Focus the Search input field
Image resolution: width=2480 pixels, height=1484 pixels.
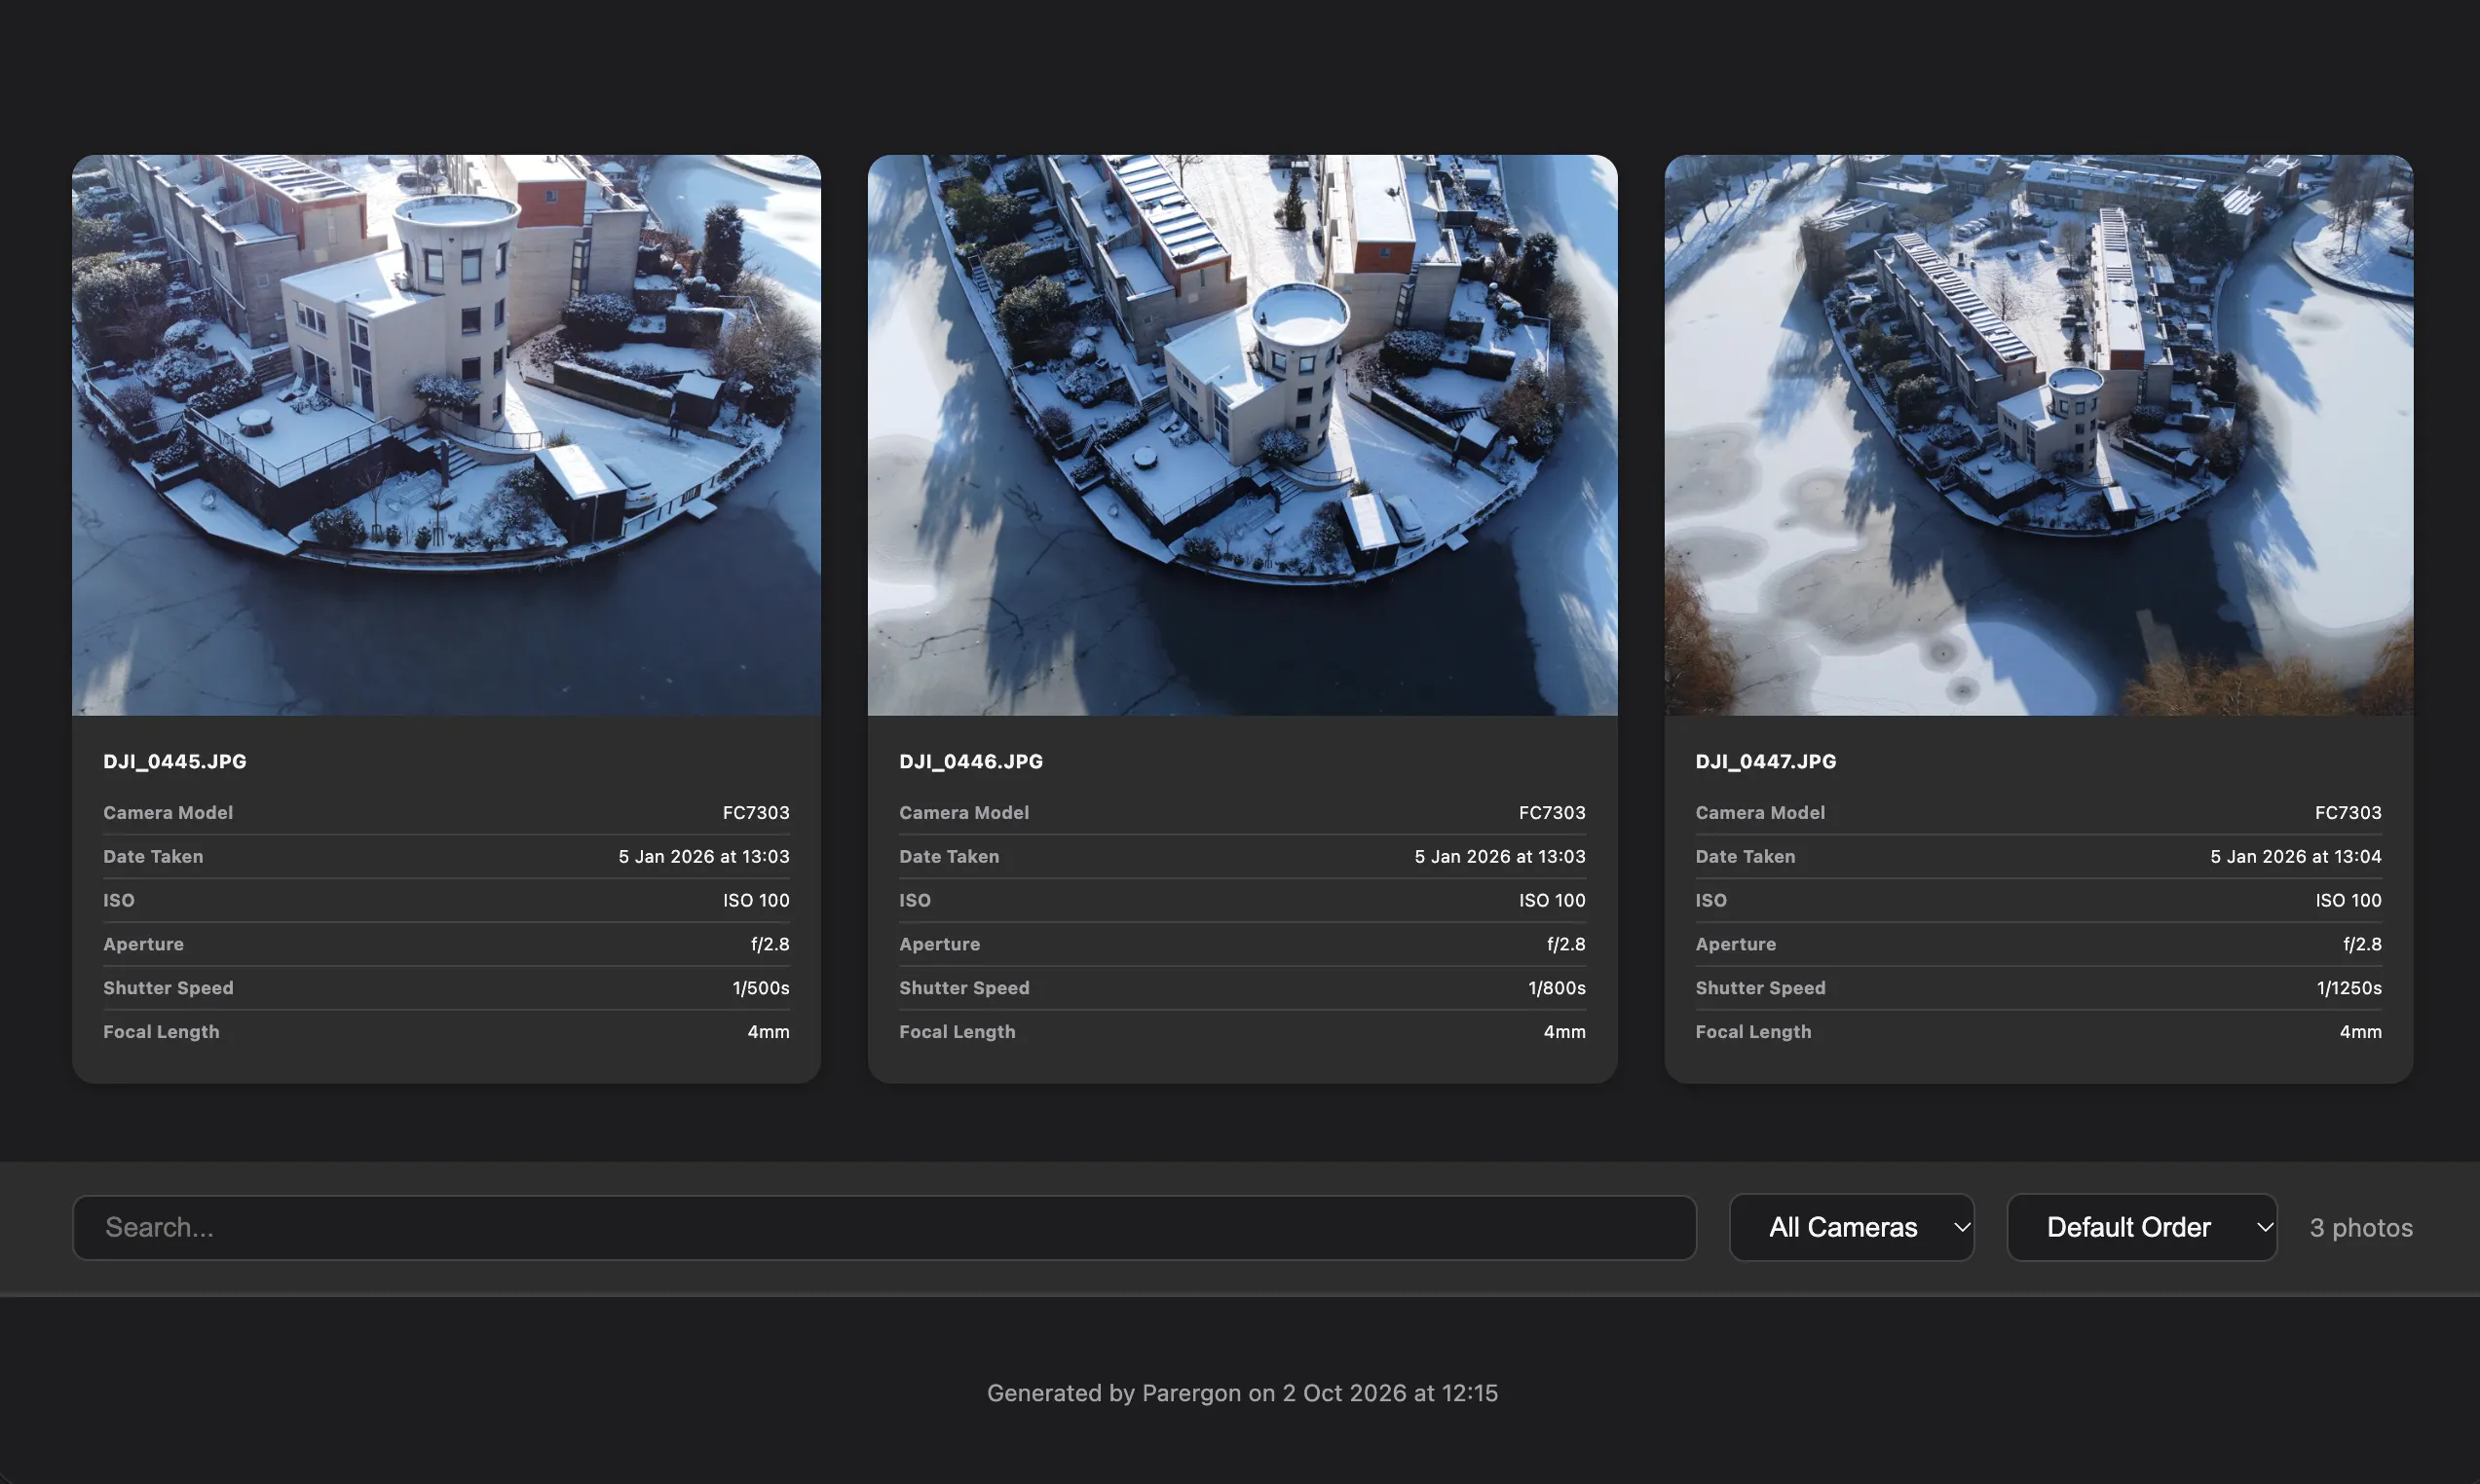click(x=884, y=1227)
